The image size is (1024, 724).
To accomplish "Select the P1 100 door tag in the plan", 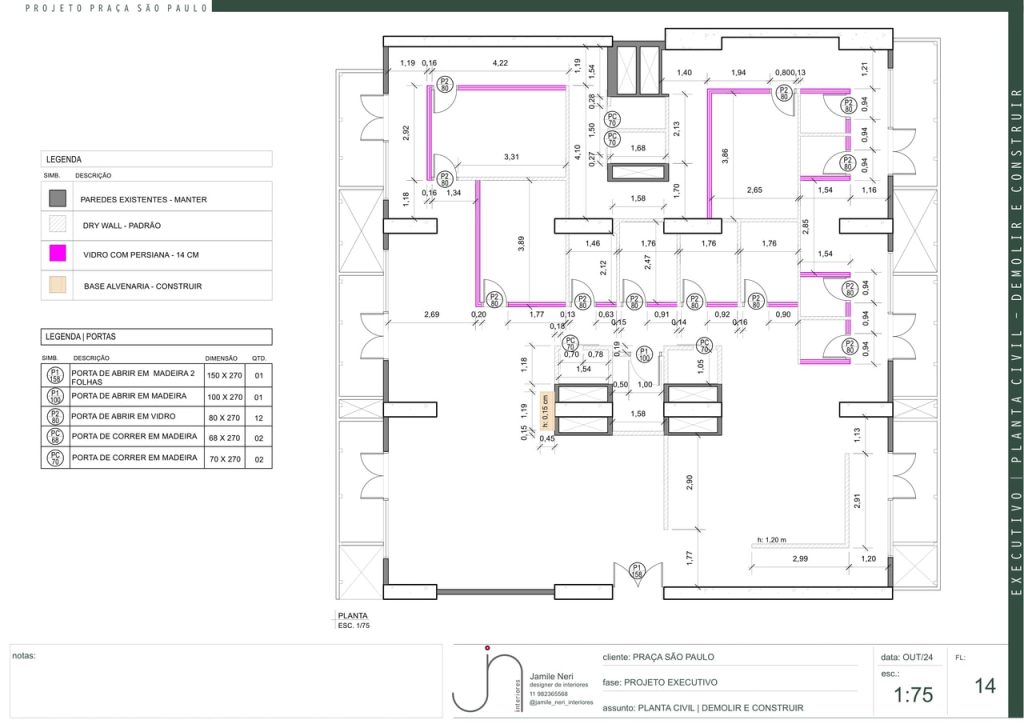I will tap(645, 355).
